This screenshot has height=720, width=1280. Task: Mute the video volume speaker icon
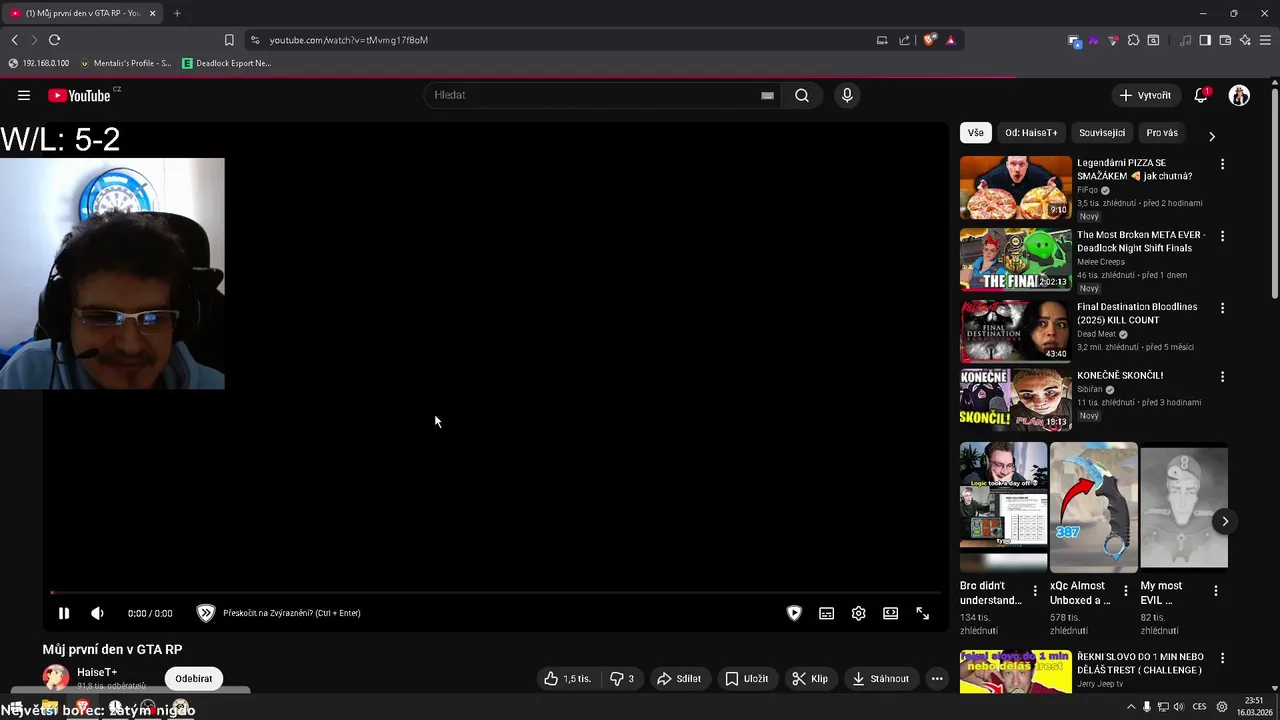click(x=97, y=613)
